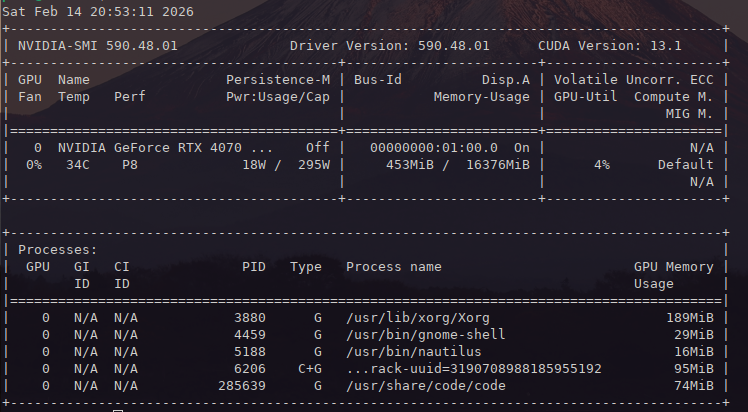Viewport: 748px width, 412px height.
Task: Click the temperature value '34C'
Action: click(78, 165)
